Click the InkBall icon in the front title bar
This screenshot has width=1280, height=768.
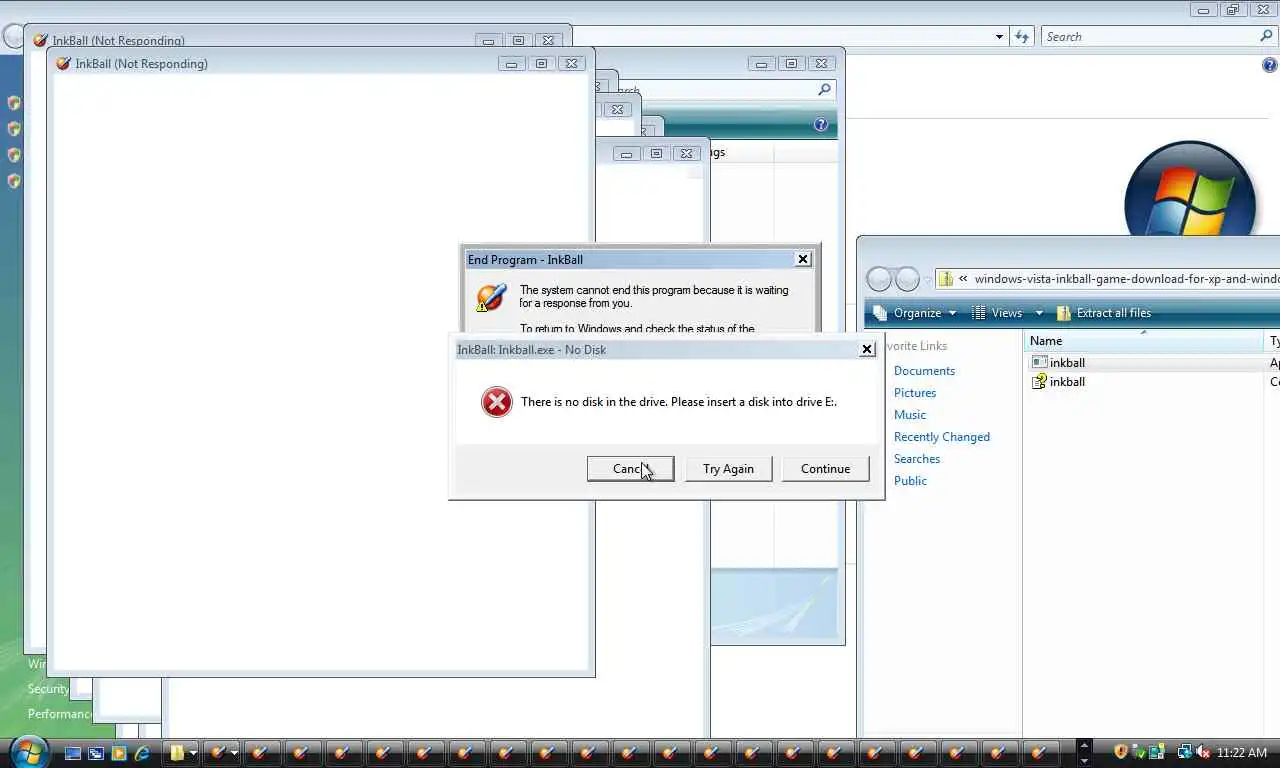coord(64,63)
